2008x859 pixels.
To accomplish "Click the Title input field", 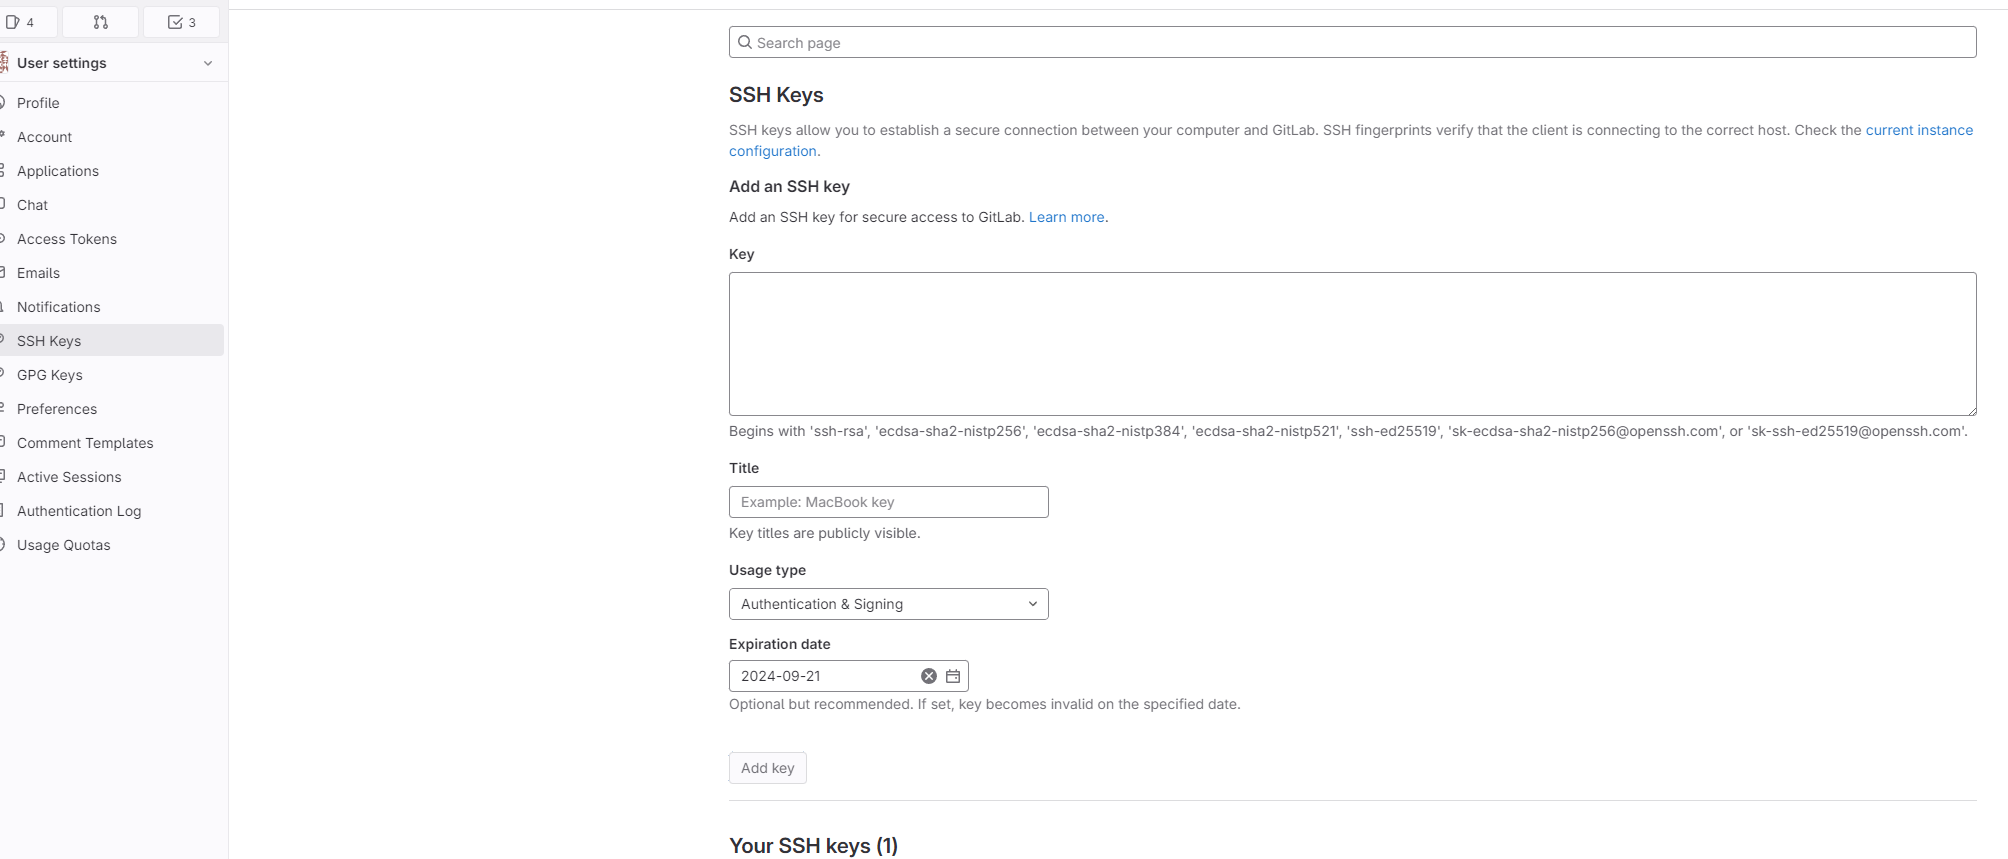I will coord(888,502).
